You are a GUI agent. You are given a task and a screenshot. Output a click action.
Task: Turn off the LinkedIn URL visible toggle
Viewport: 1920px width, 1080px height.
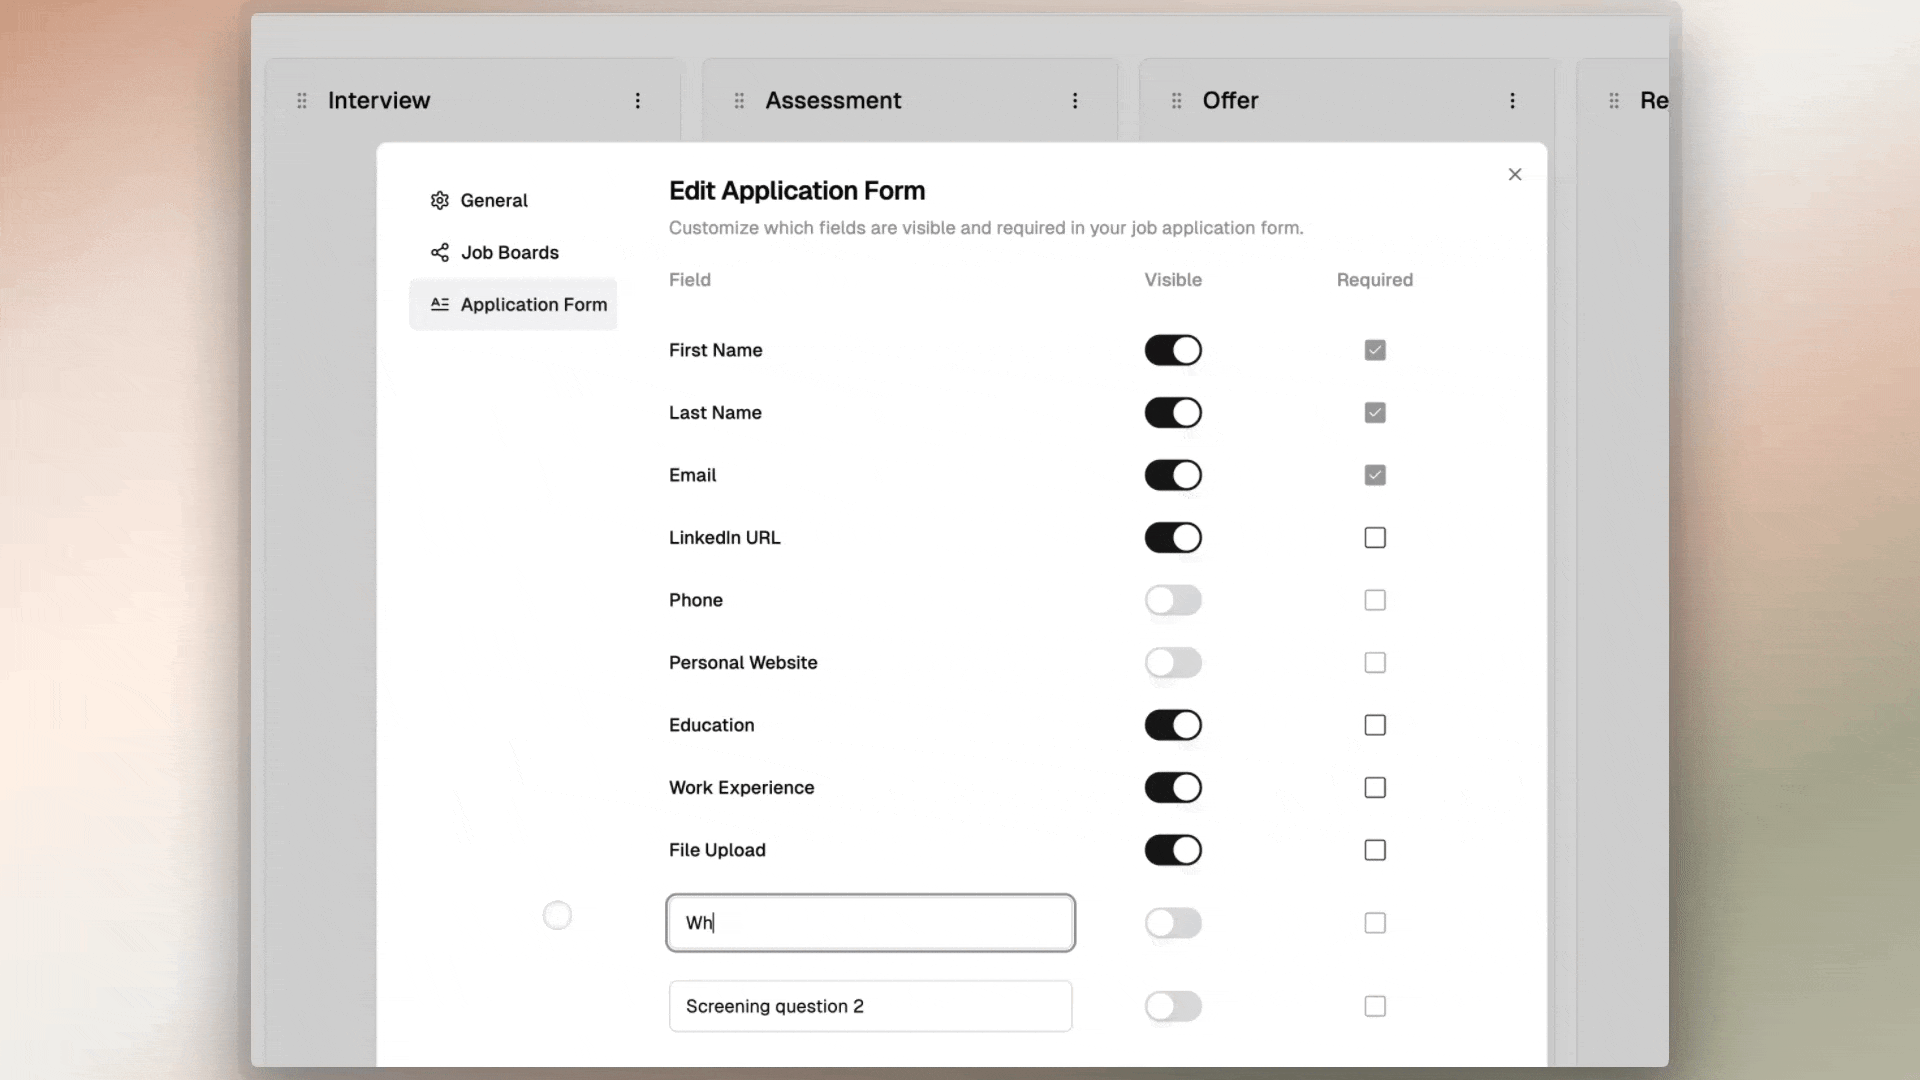pos(1173,538)
